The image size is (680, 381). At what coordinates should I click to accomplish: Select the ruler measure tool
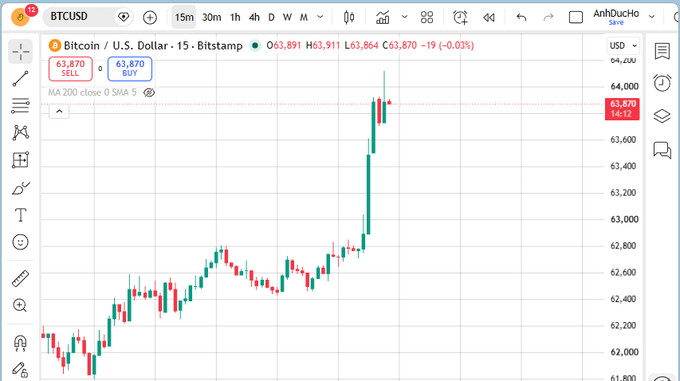coord(20,278)
